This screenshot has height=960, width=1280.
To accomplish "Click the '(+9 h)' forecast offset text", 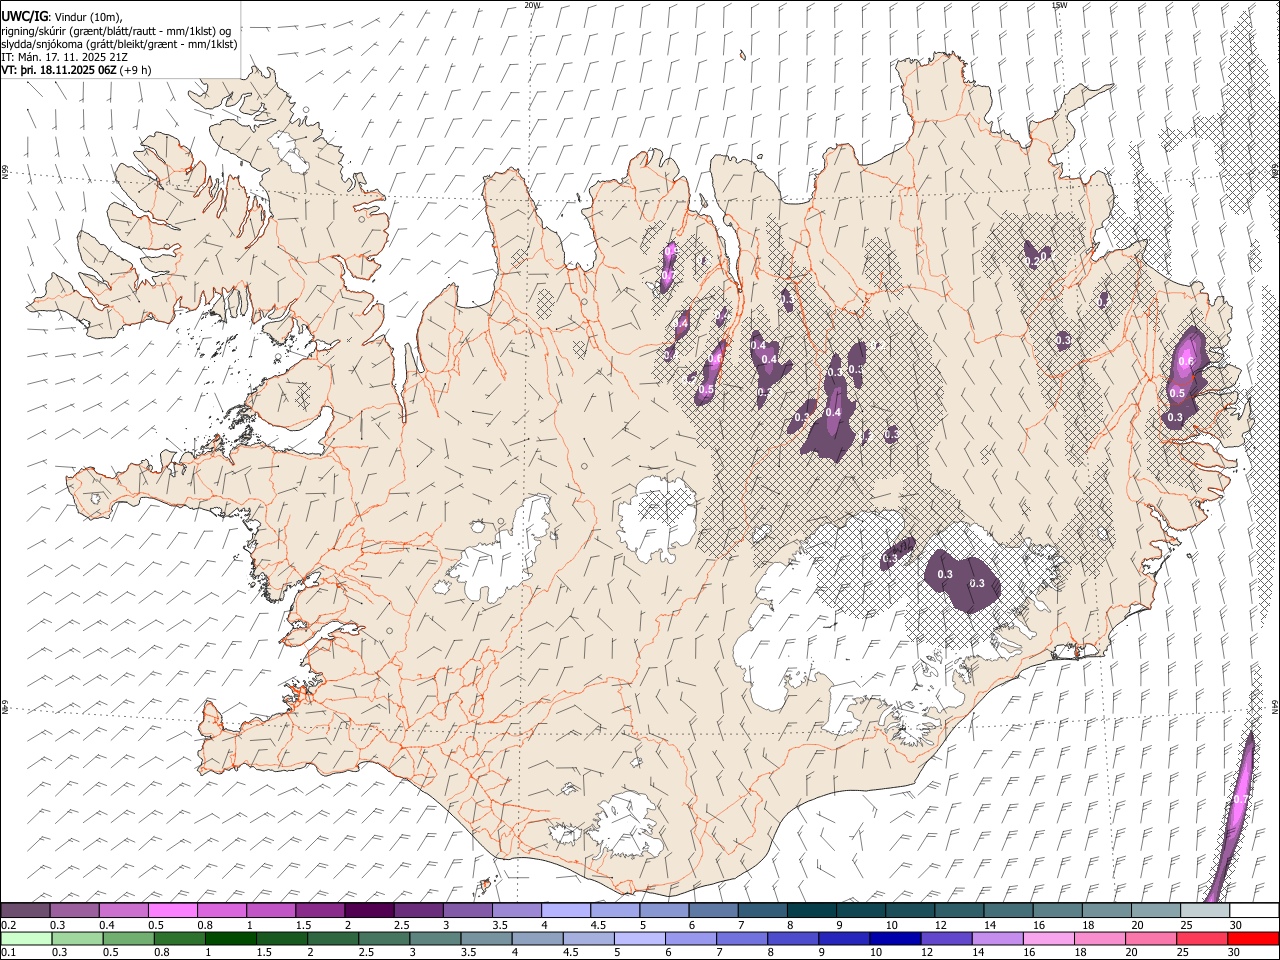I will pos(137,70).
